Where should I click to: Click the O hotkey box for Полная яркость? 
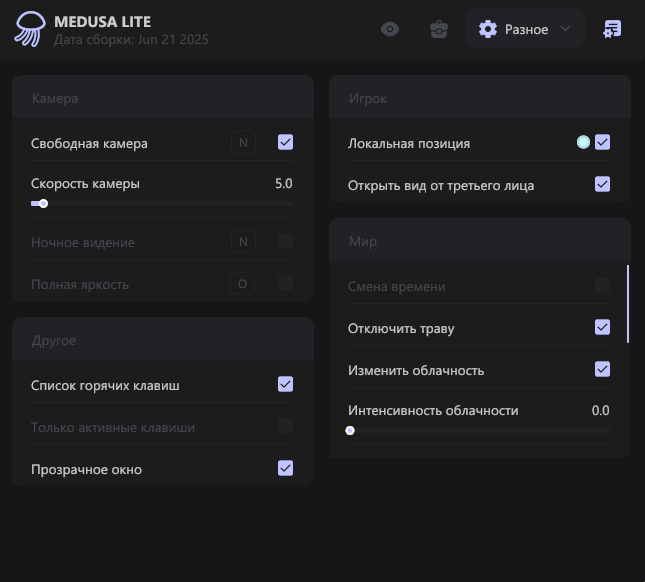(x=243, y=284)
